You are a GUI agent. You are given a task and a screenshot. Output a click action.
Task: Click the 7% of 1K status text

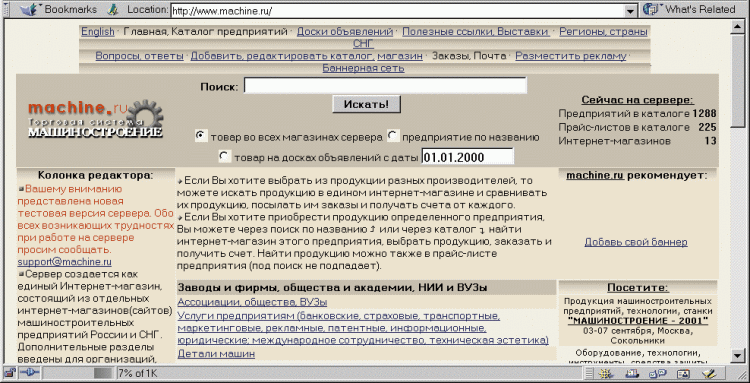(x=138, y=373)
